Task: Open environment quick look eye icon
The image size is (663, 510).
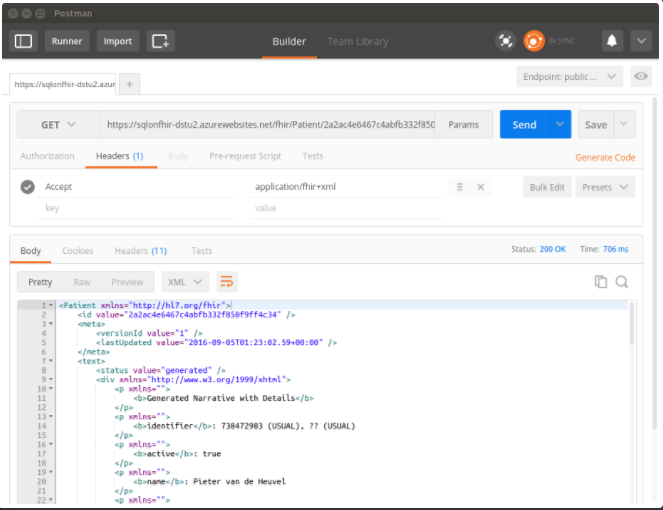Action: pyautogui.click(x=641, y=76)
